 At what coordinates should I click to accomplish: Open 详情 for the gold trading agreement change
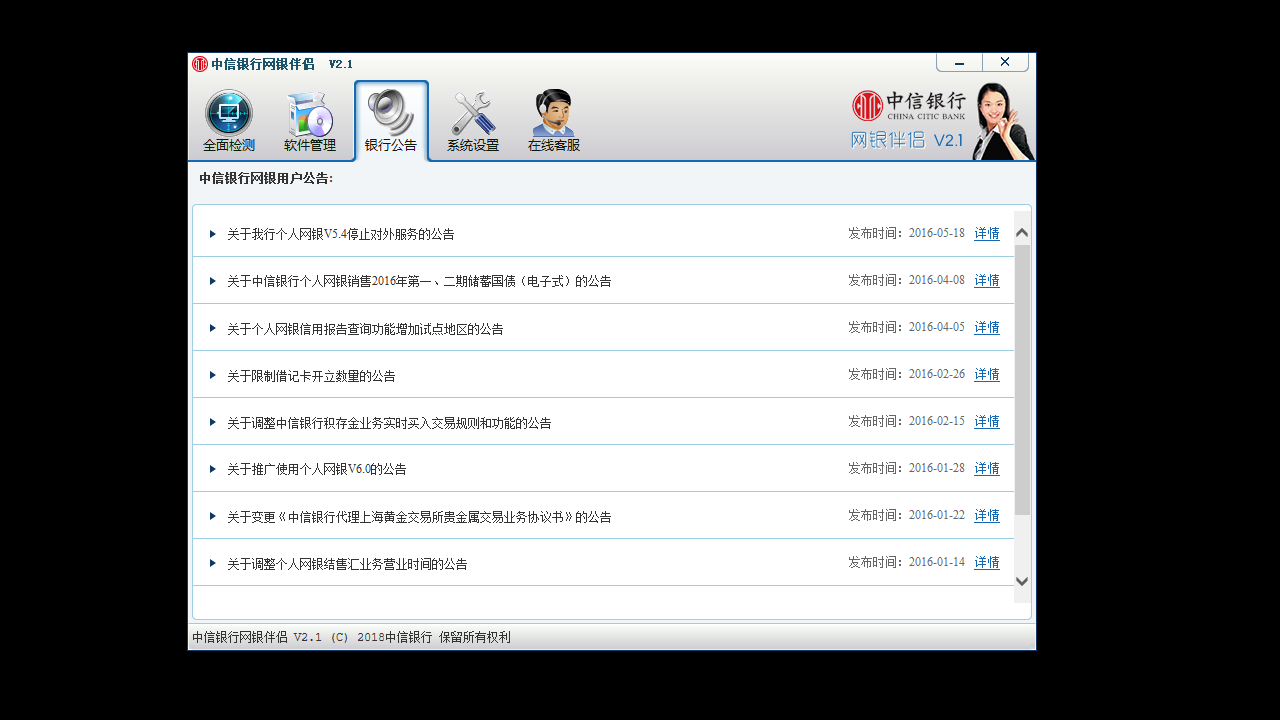click(x=986, y=515)
